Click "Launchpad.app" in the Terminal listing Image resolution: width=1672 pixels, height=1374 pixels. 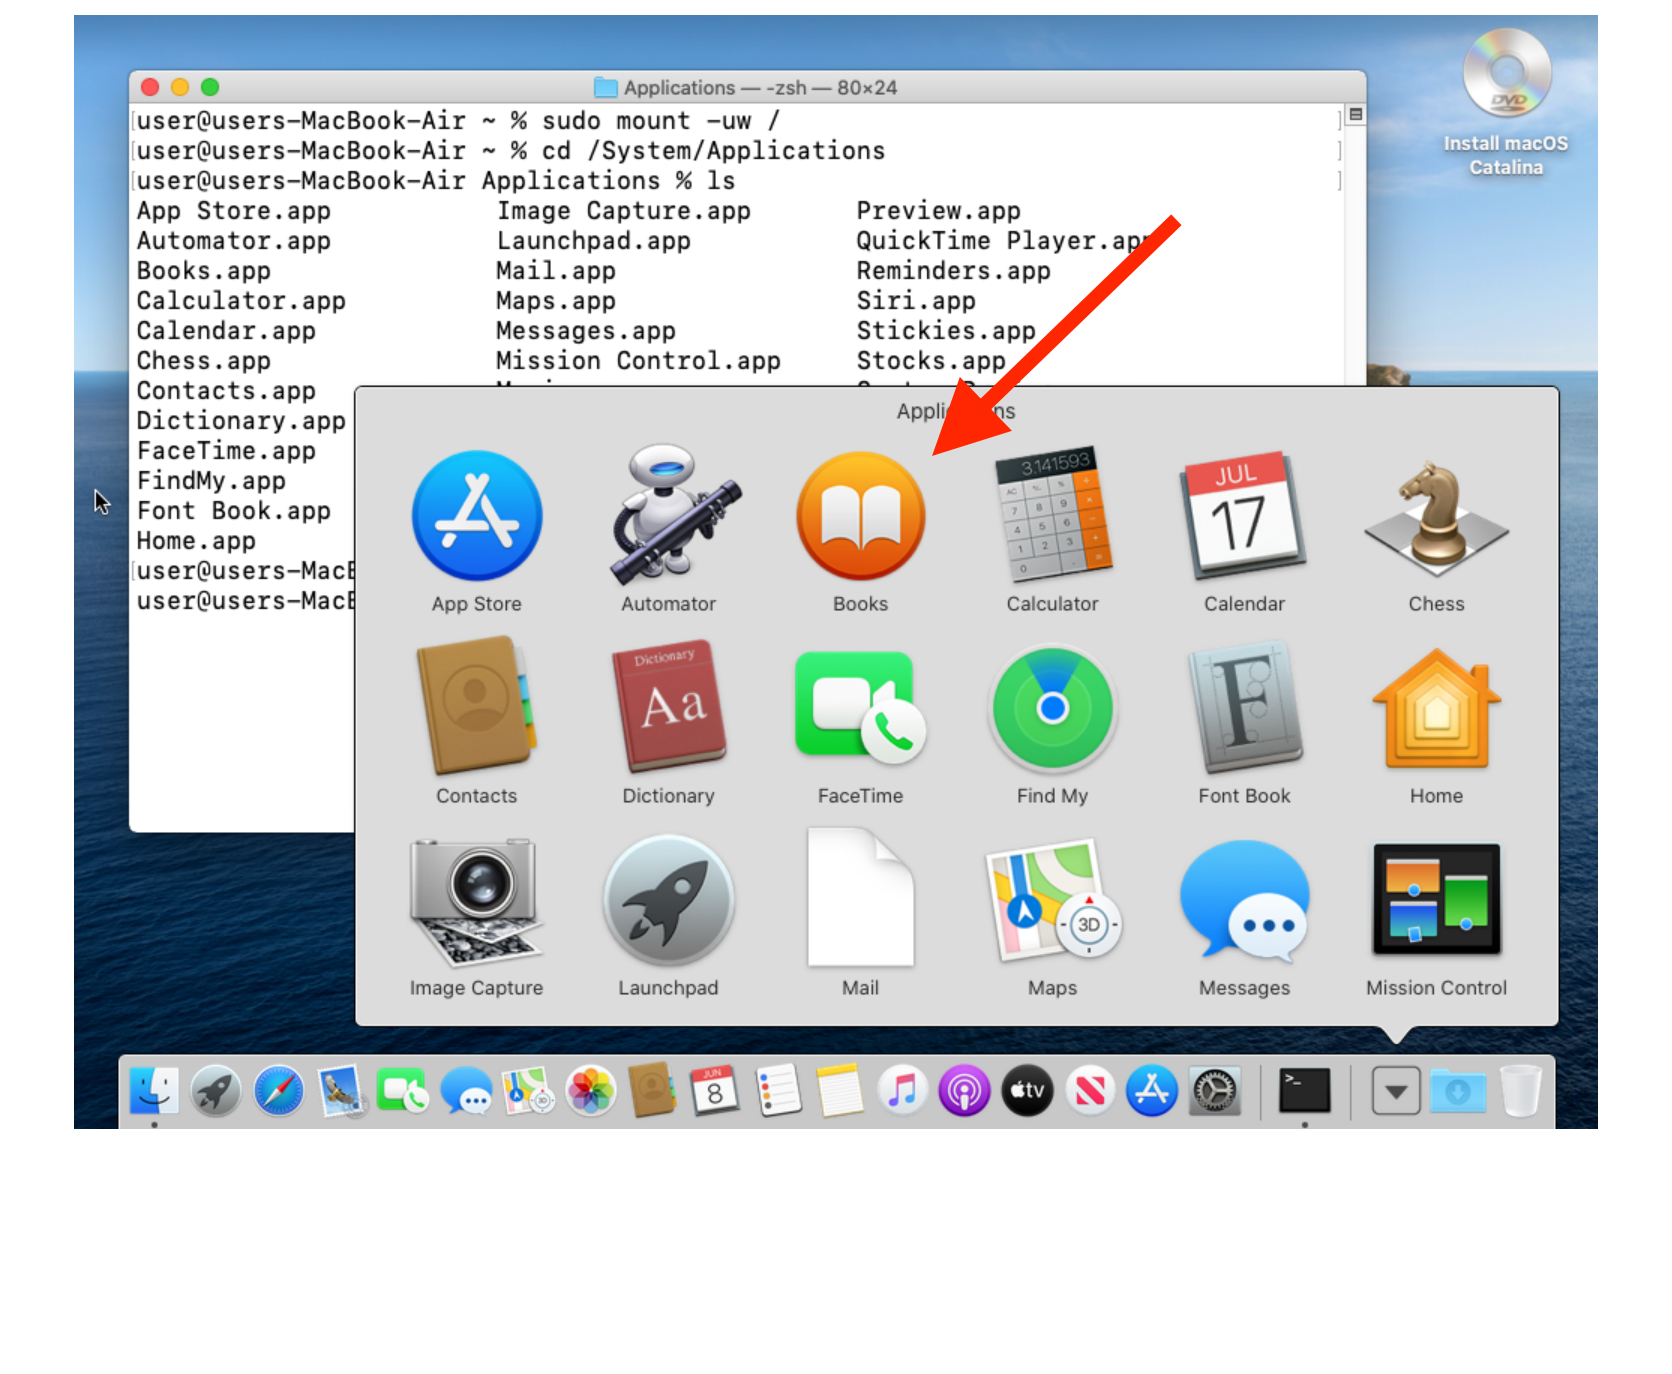[593, 241]
